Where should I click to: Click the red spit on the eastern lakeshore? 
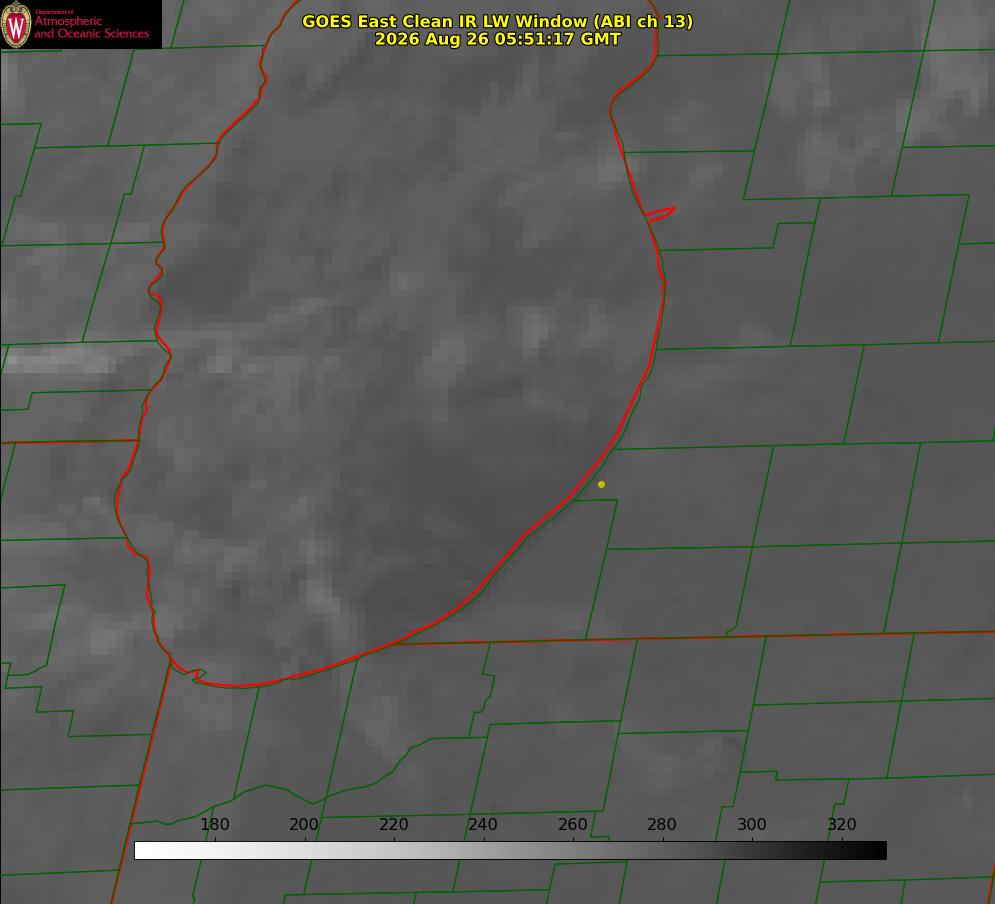coord(660,214)
